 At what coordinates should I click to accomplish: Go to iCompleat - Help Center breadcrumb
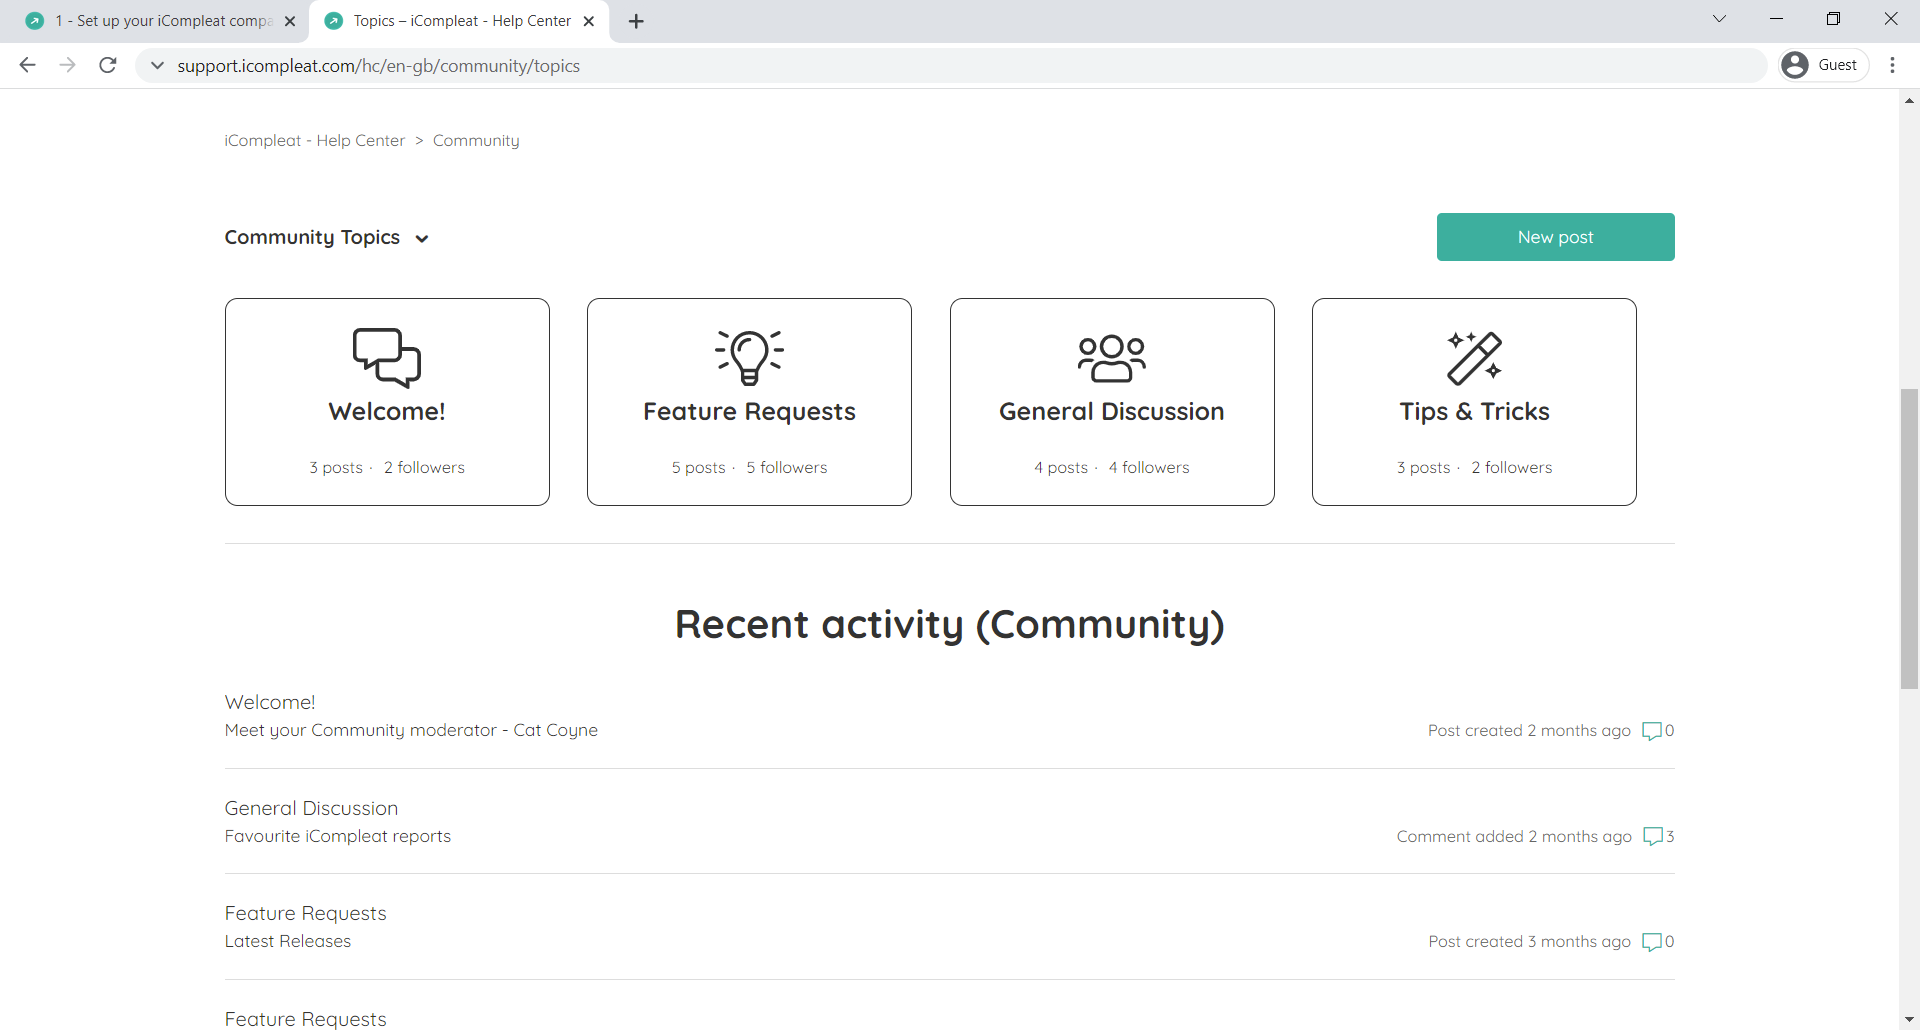(315, 141)
